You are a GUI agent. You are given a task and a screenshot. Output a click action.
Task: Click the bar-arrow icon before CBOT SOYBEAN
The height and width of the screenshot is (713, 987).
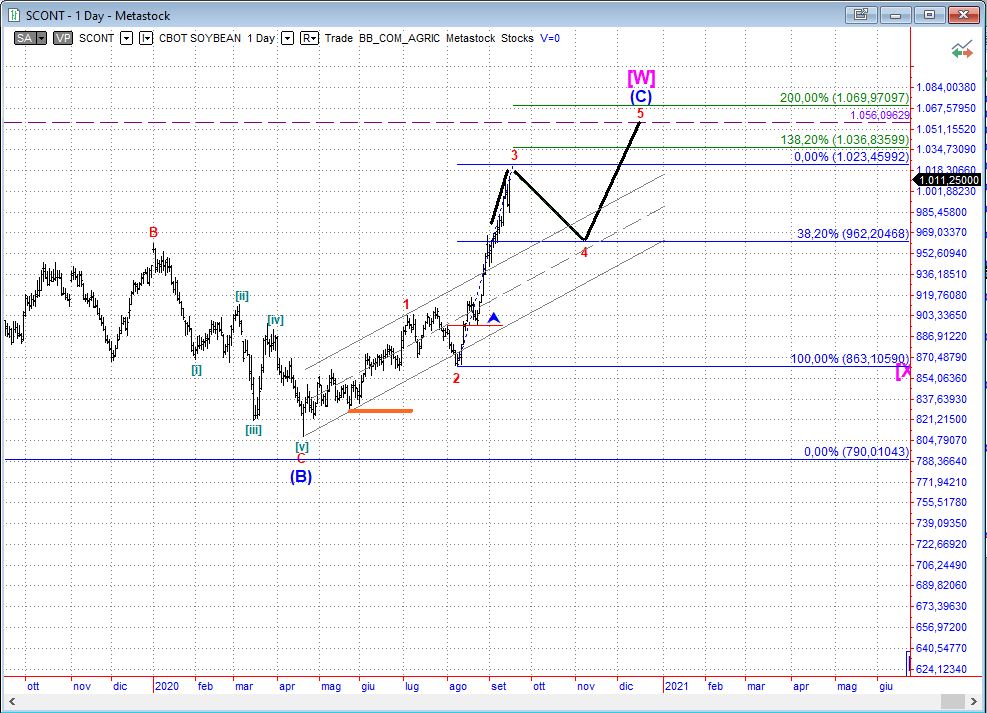coord(145,38)
